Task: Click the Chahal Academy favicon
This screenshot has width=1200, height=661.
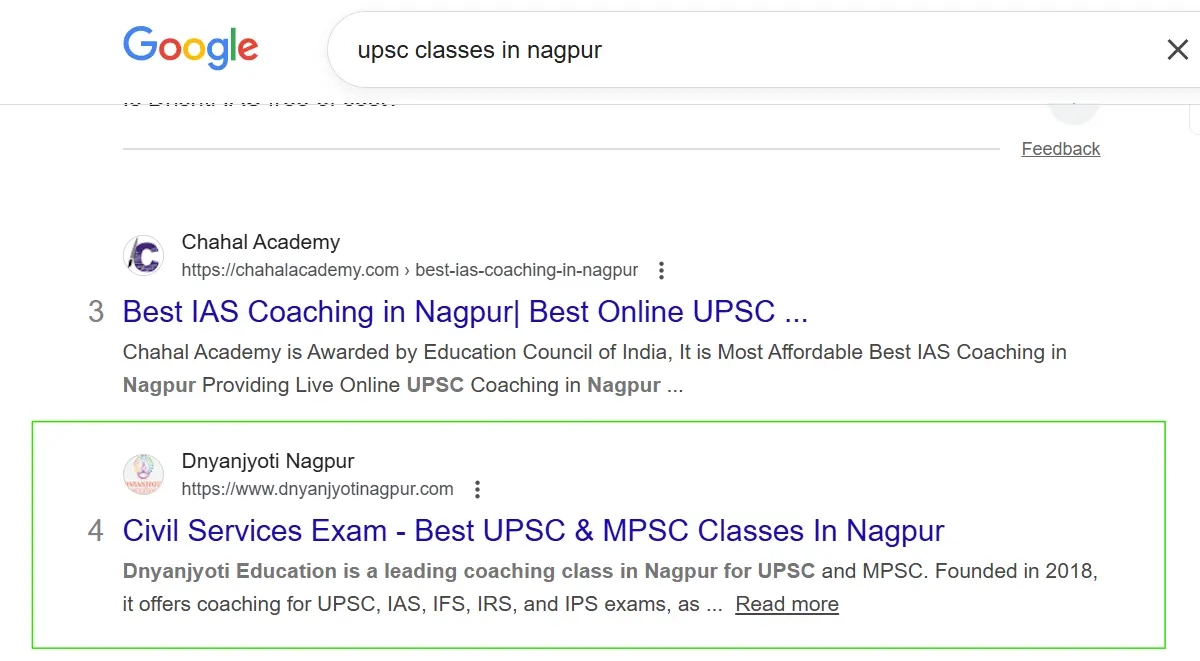Action: (x=143, y=256)
